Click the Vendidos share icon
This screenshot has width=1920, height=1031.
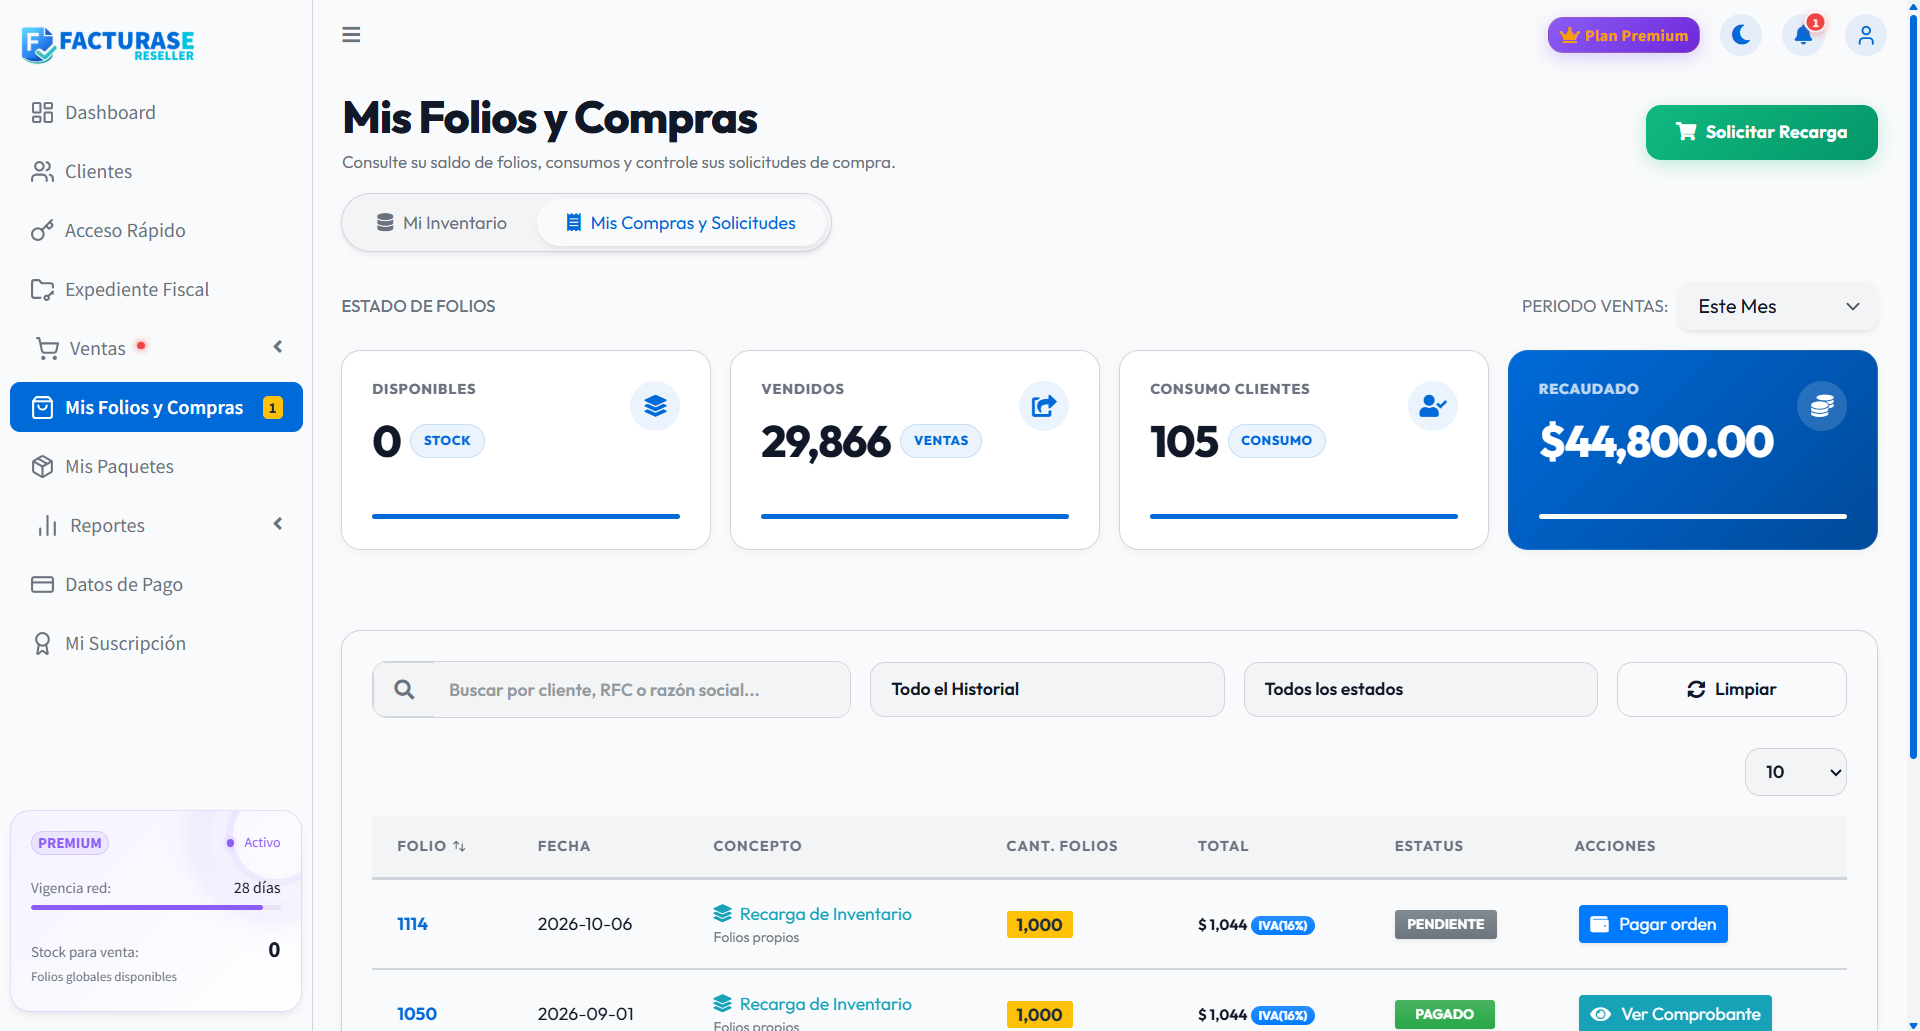[x=1044, y=406]
